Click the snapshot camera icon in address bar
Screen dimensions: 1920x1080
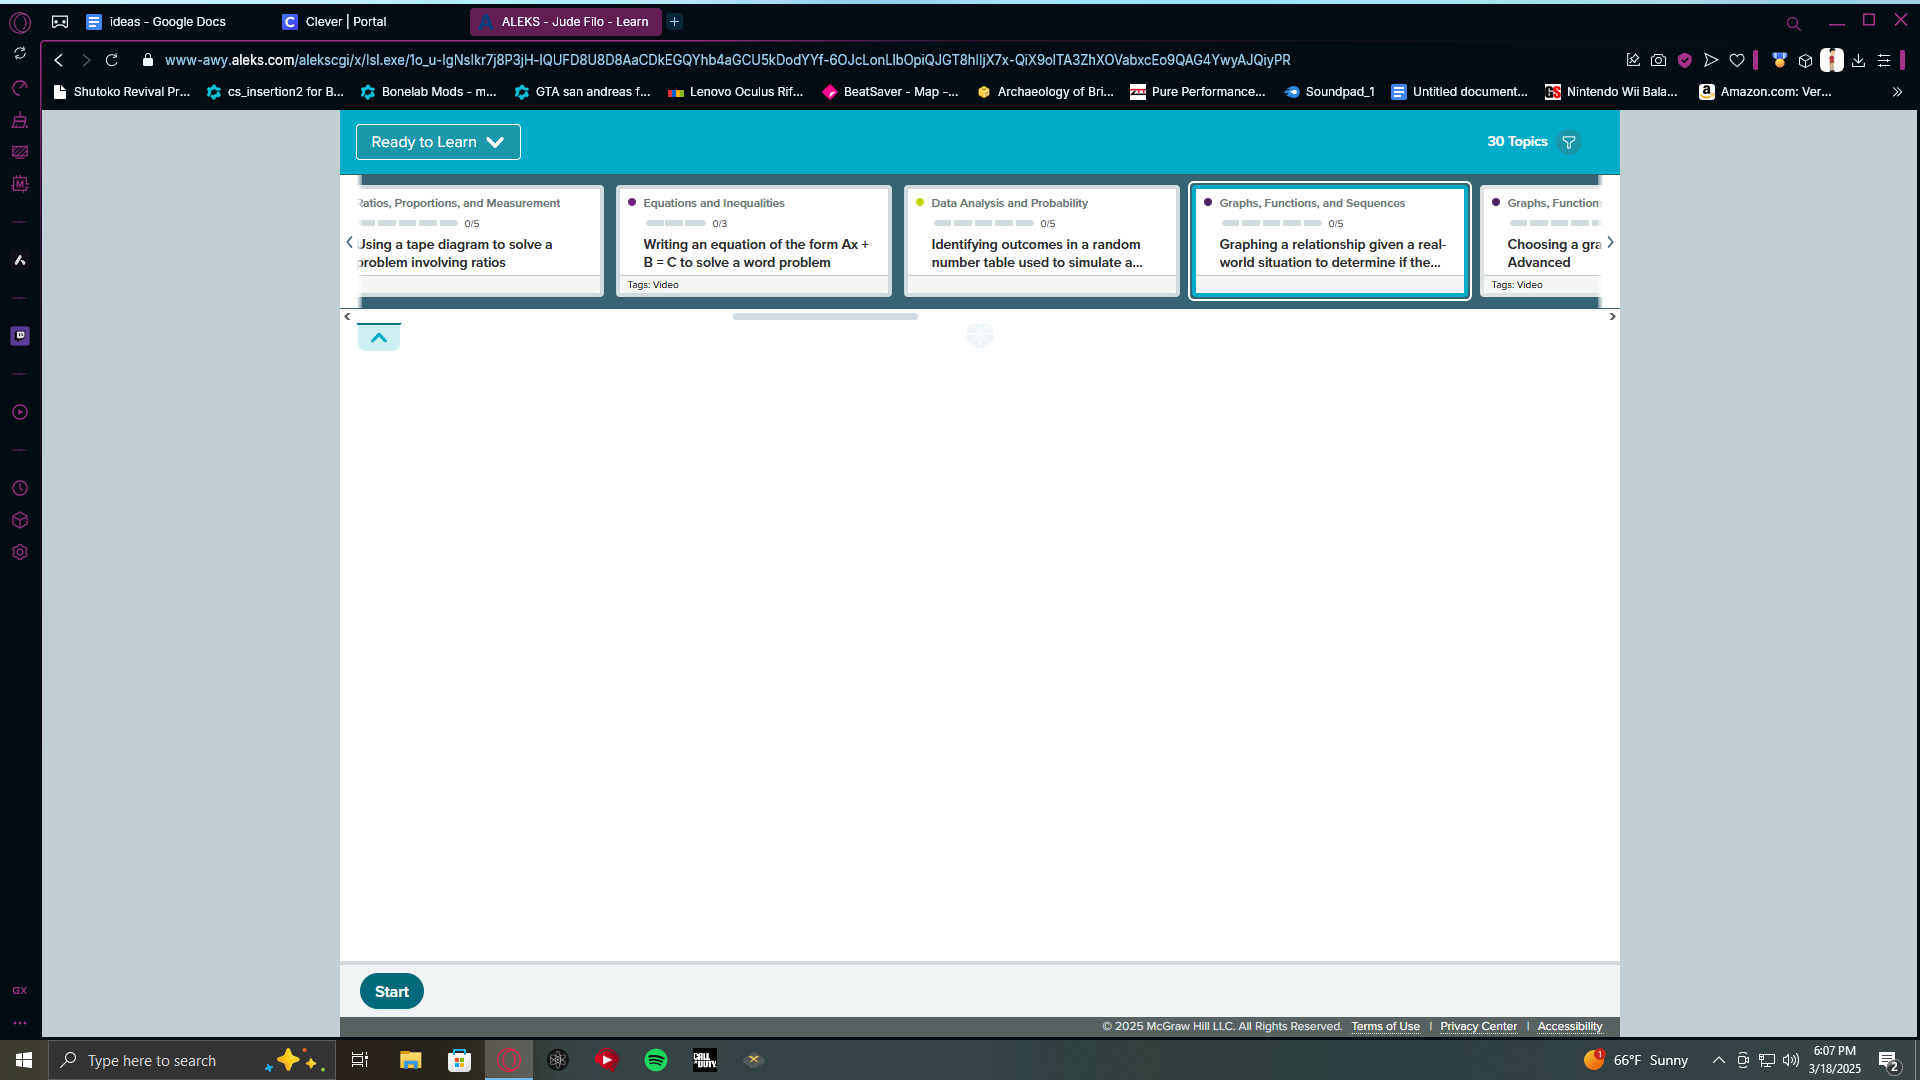pyautogui.click(x=1658, y=60)
